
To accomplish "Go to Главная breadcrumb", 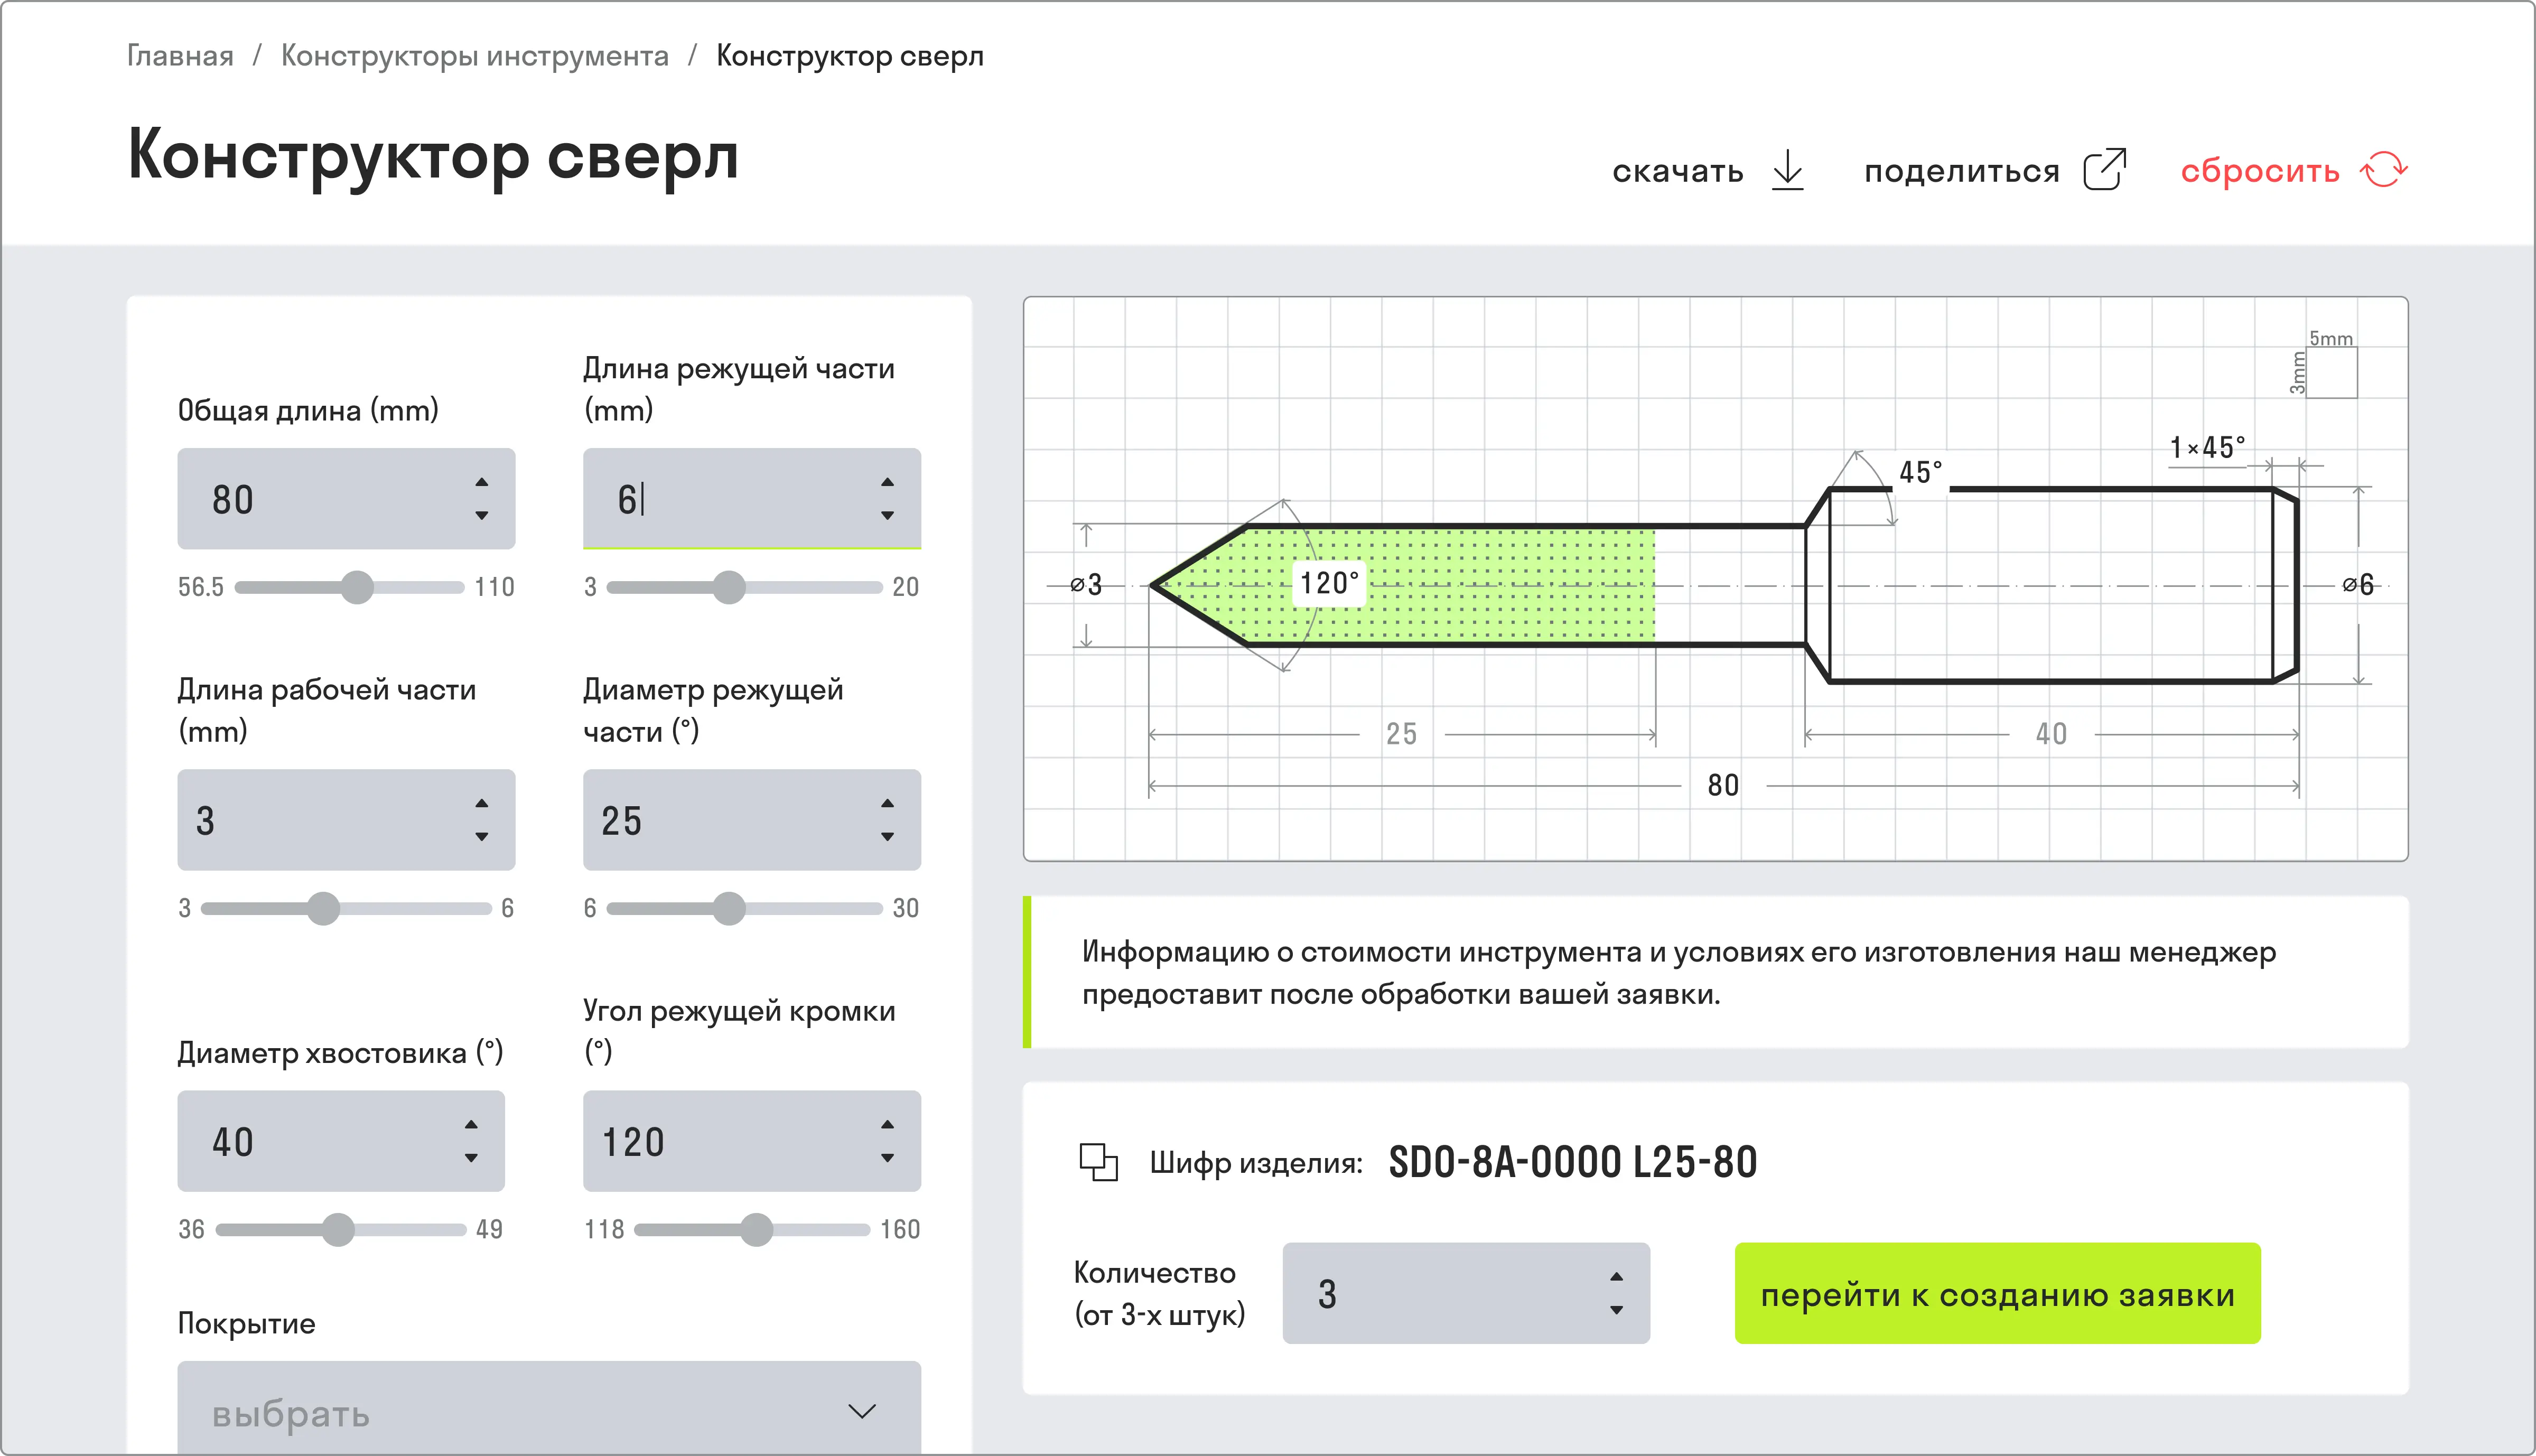I will tap(180, 56).
